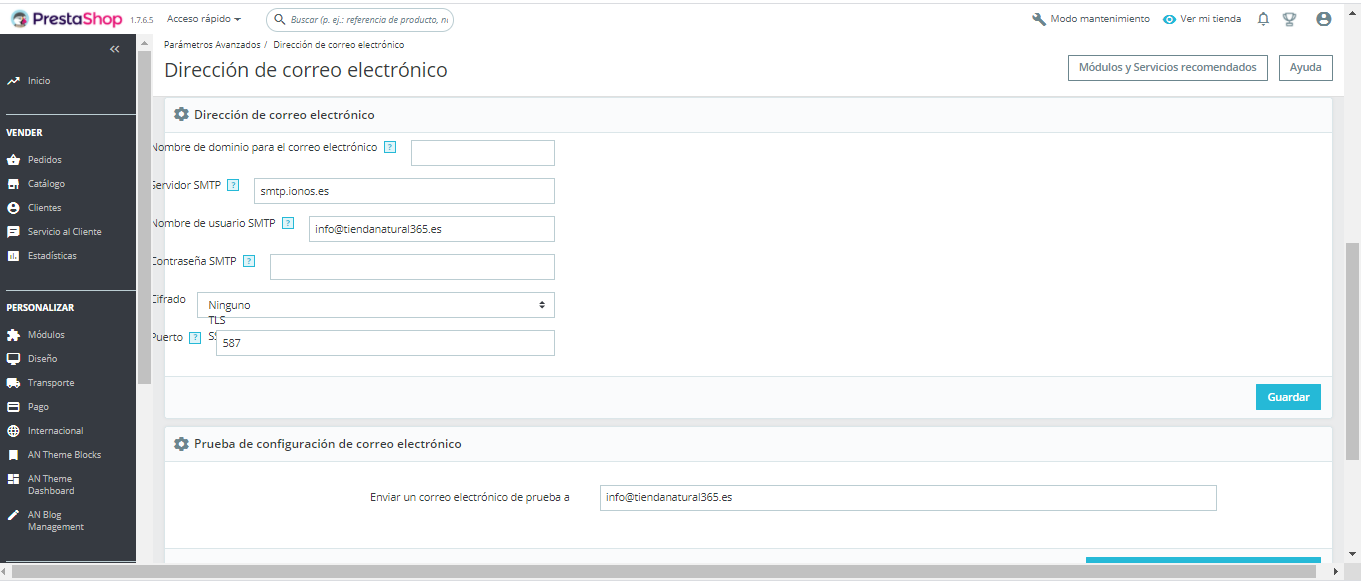Click the Prueba de configuración panel gear icon
This screenshot has width=1365, height=581.
[x=181, y=444]
